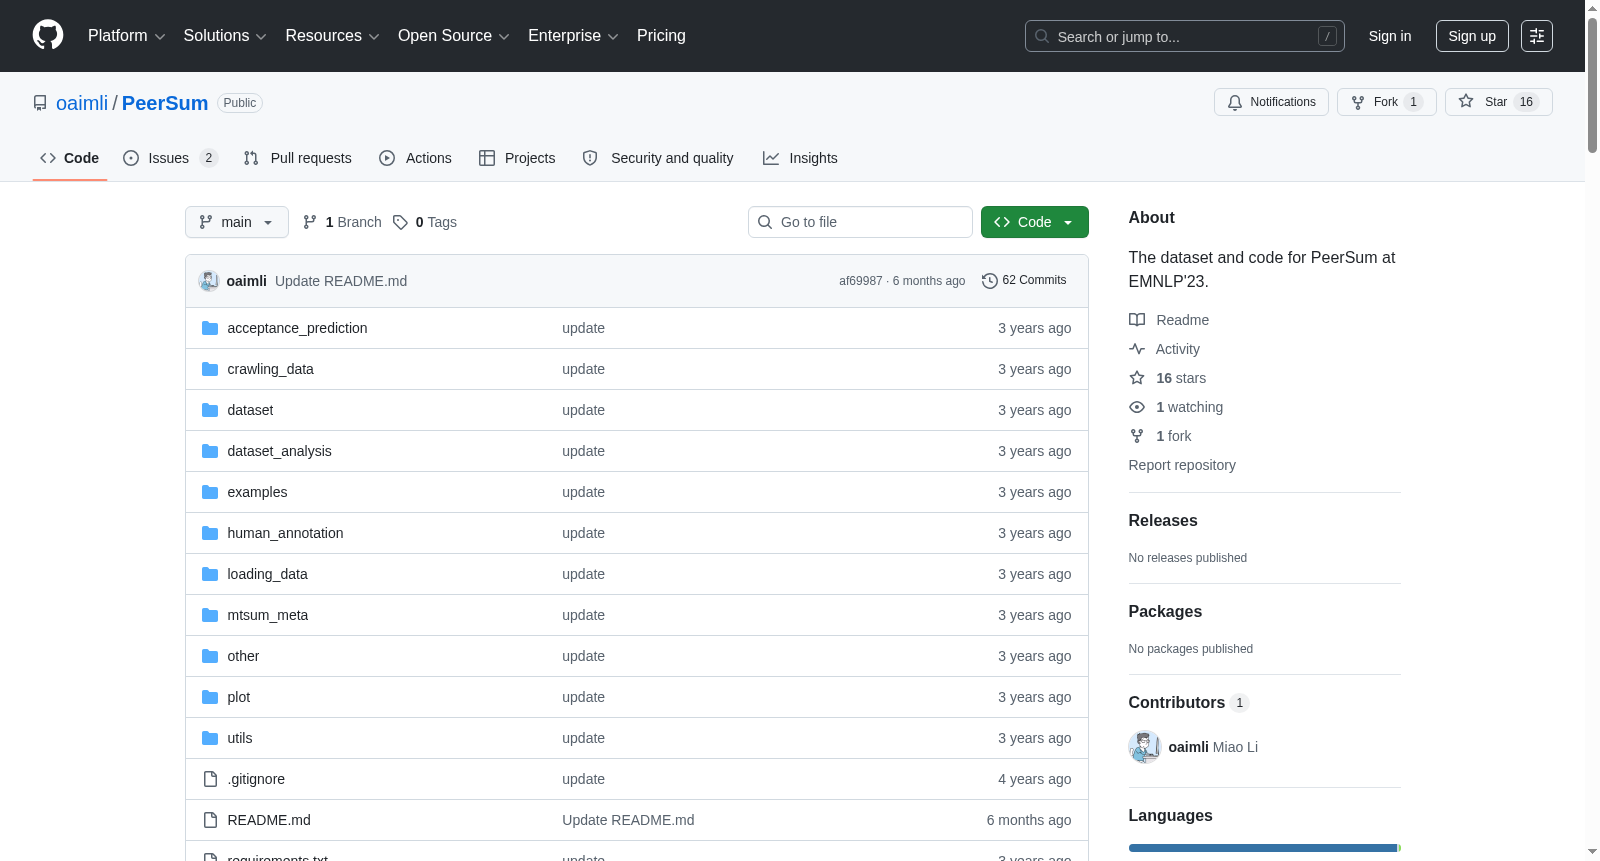Expand the Open Source menu

[454, 36]
